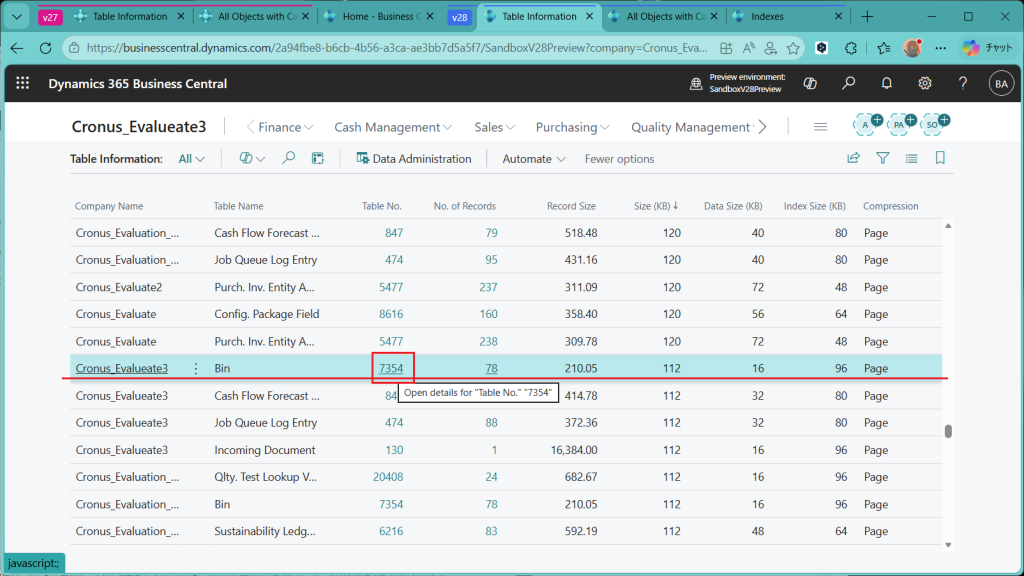
Task: Switch to the Indexes browser tab
Action: coord(782,17)
